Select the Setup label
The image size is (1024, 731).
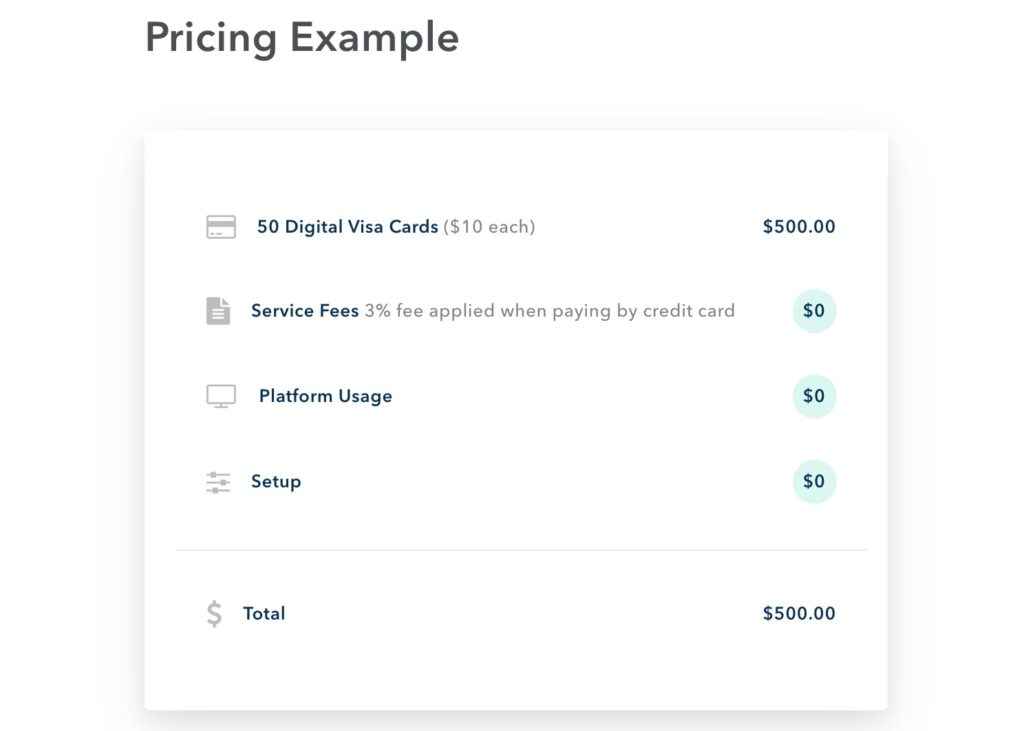(276, 482)
